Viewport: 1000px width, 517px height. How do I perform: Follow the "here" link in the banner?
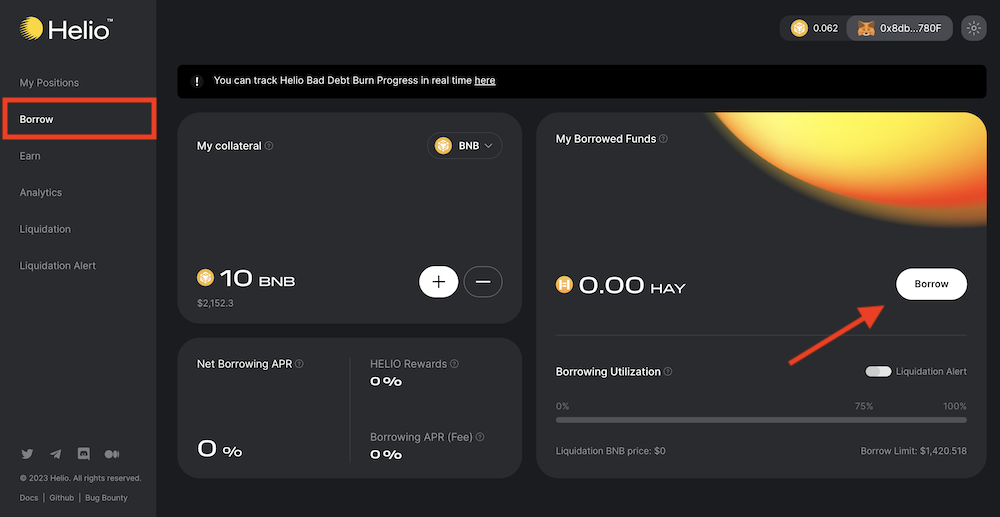[x=485, y=80]
